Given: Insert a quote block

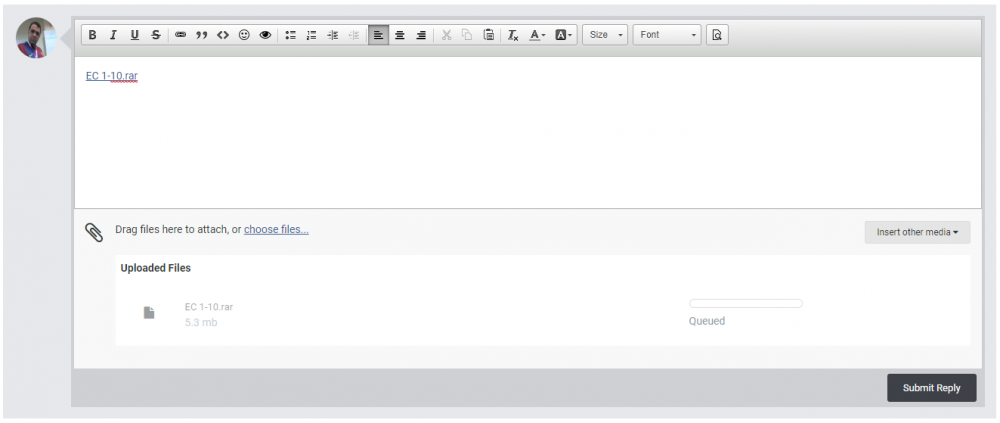Looking at the screenshot, I should [x=202, y=35].
